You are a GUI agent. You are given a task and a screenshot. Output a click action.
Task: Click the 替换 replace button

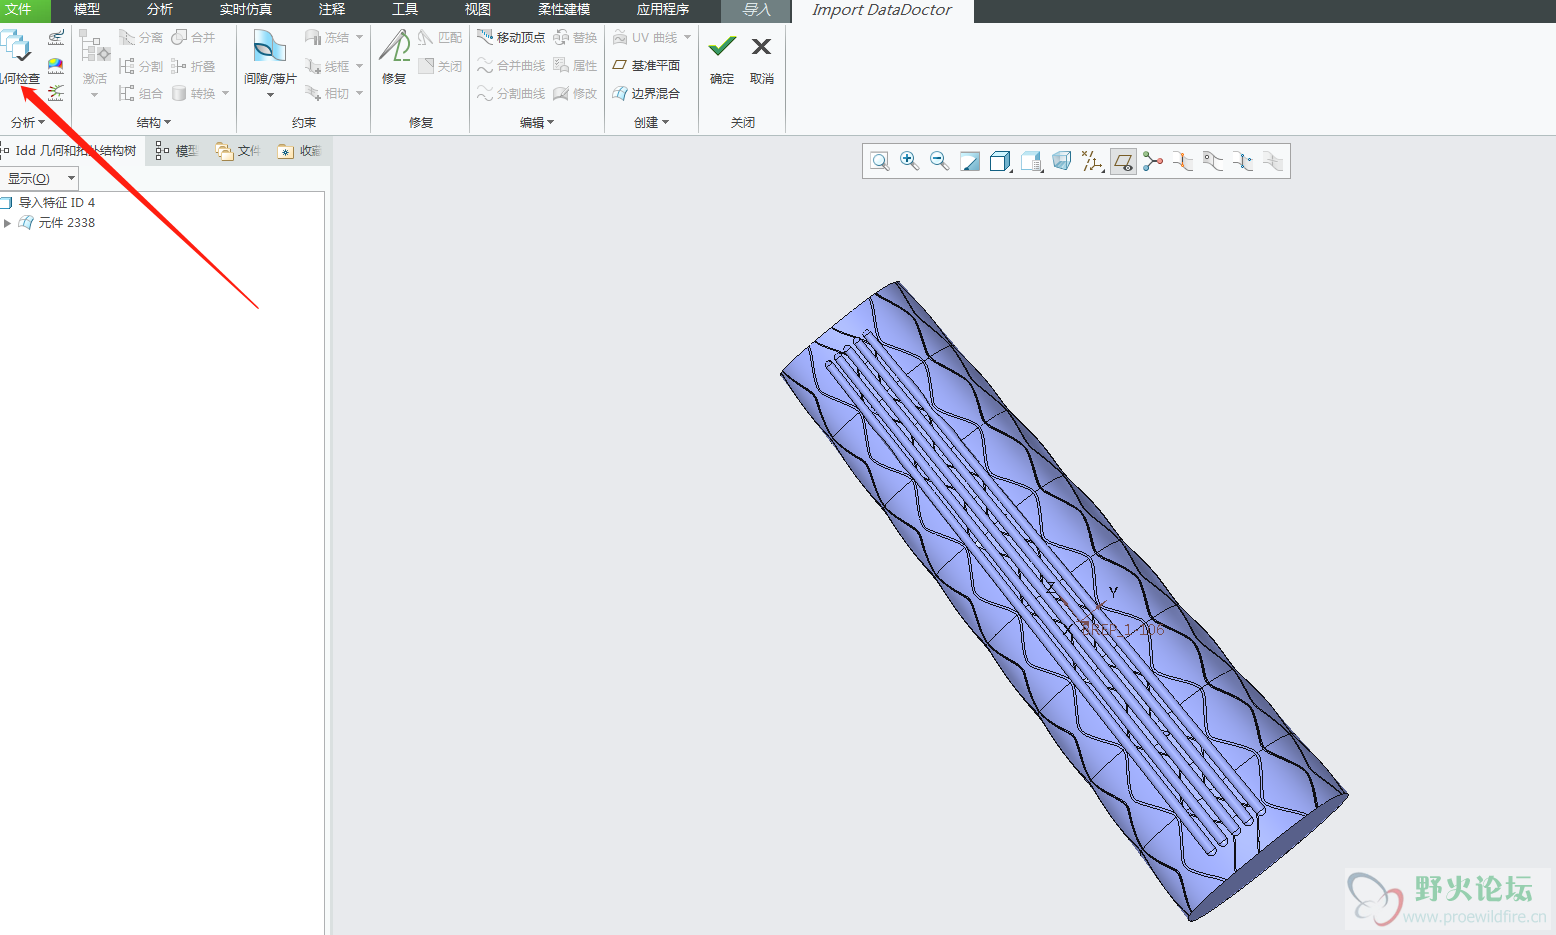click(575, 38)
